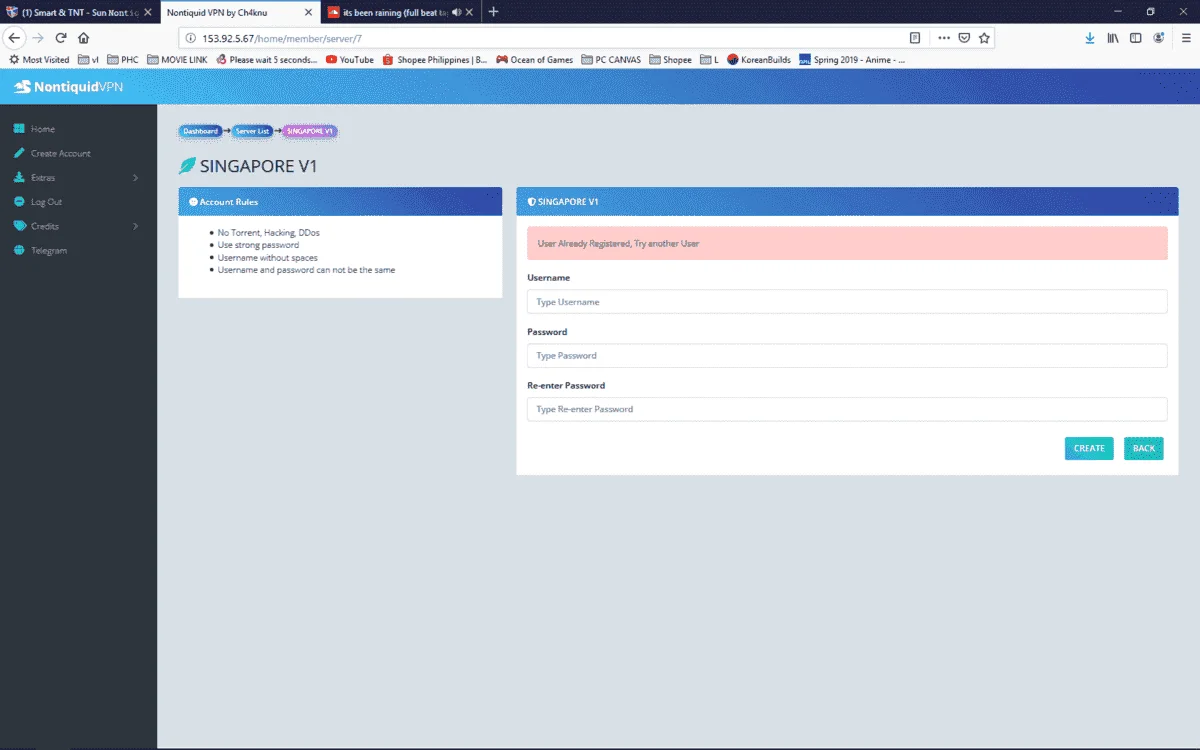
Task: Open the browser home page icon
Action: [x=83, y=38]
